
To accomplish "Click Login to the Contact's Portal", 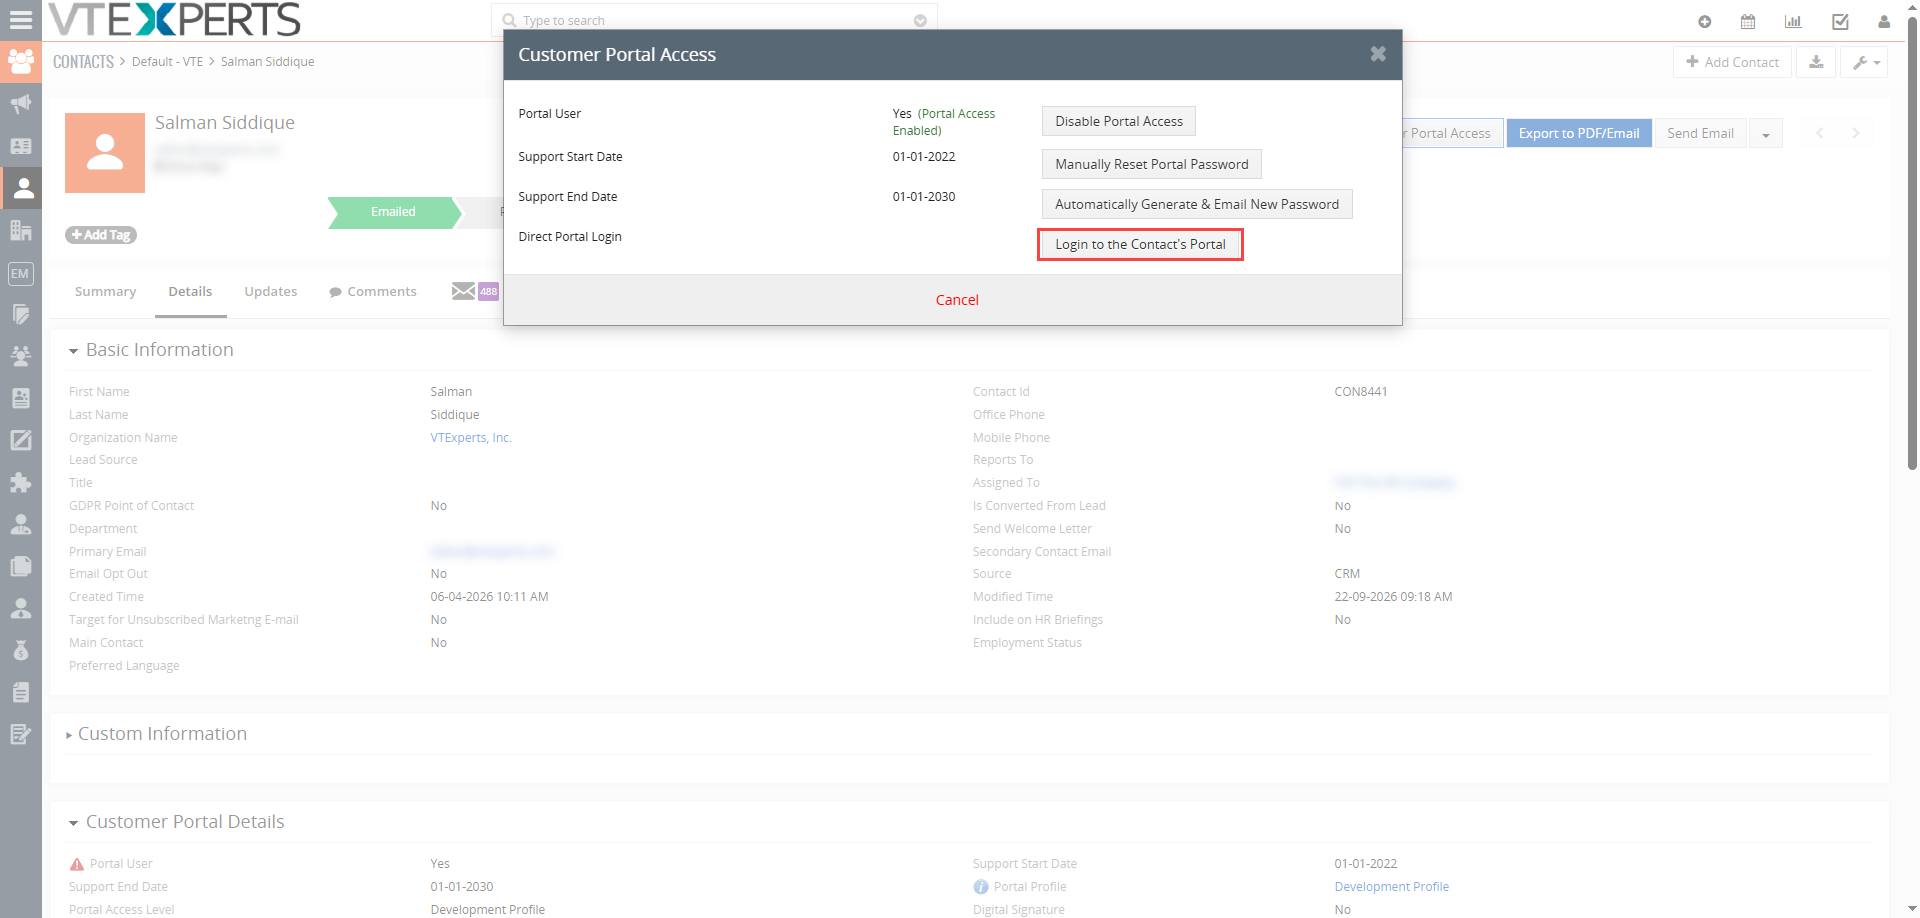I will click(1140, 244).
